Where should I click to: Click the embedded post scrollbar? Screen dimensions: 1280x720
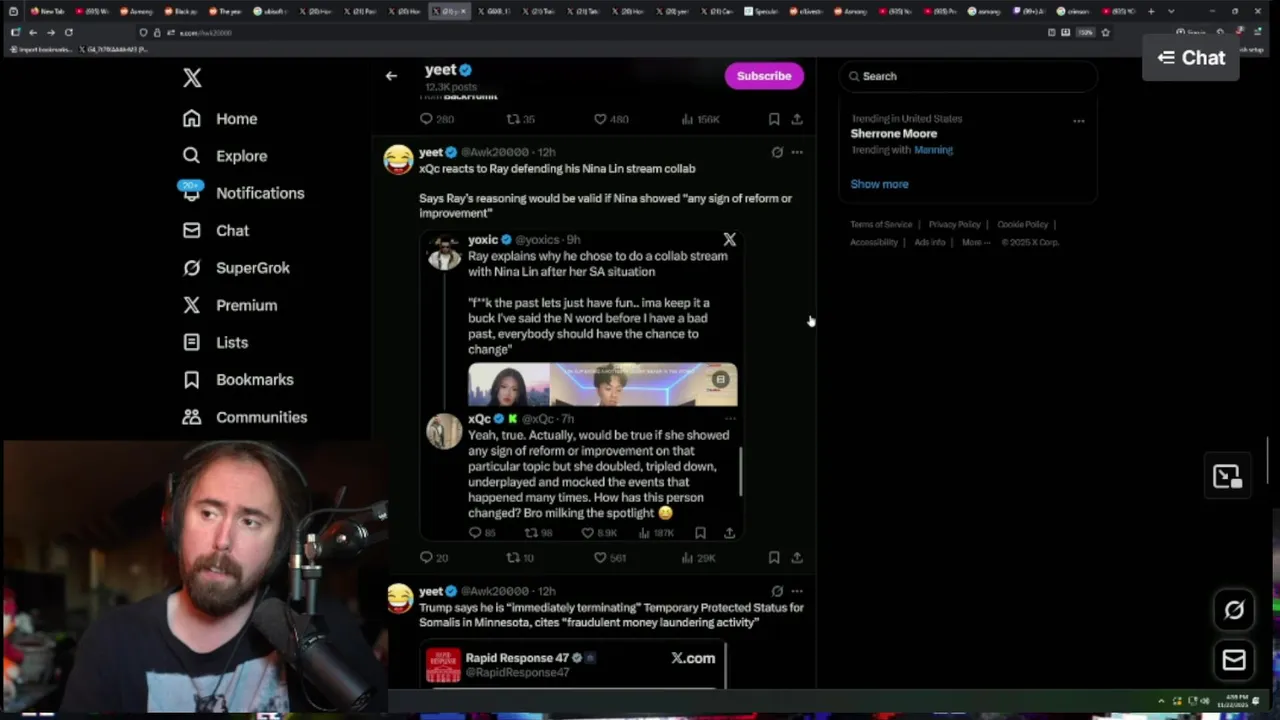coord(741,471)
